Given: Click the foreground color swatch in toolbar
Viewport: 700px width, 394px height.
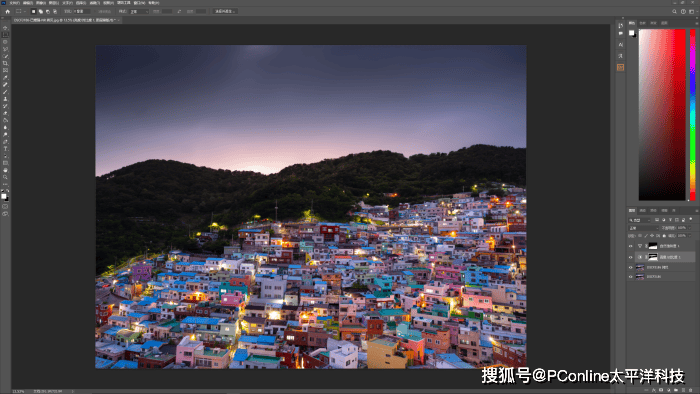Looking at the screenshot, I should [4, 196].
